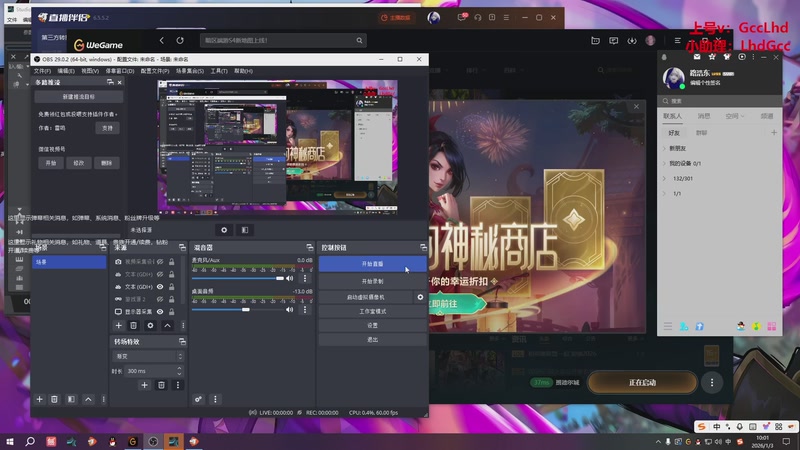Open advanced audio properties gears icon
Image resolution: width=800 pixels, height=450 pixels.
pos(198,399)
